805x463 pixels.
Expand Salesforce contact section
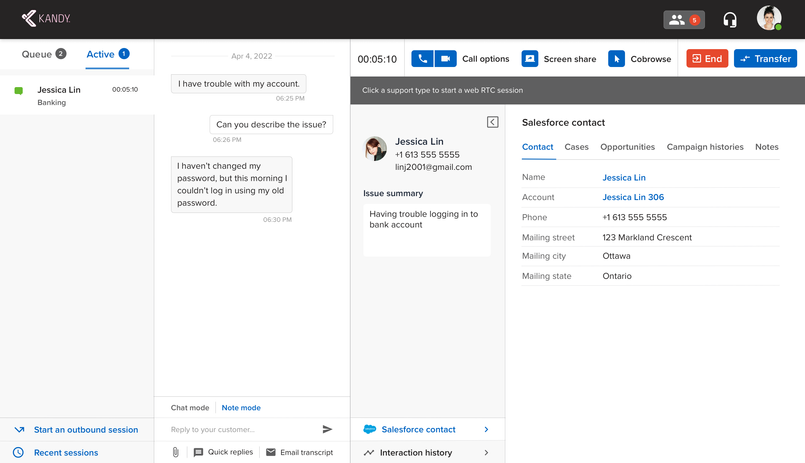(x=427, y=429)
